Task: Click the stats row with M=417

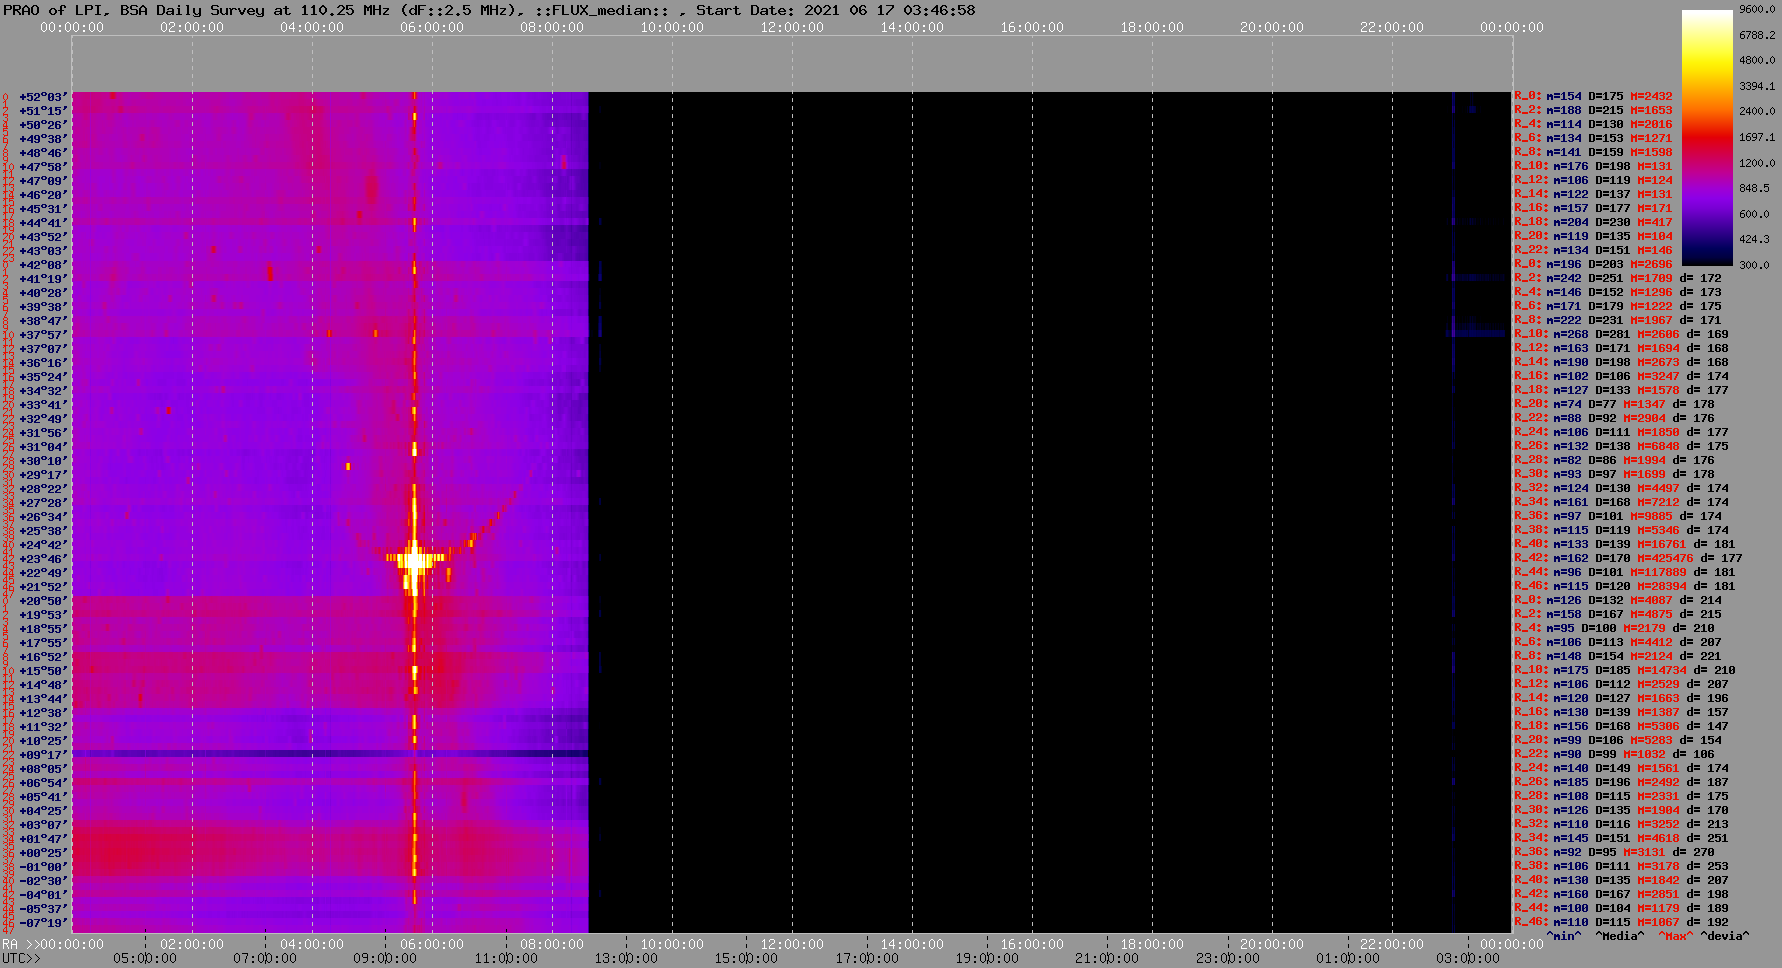Action: pos(1593,223)
